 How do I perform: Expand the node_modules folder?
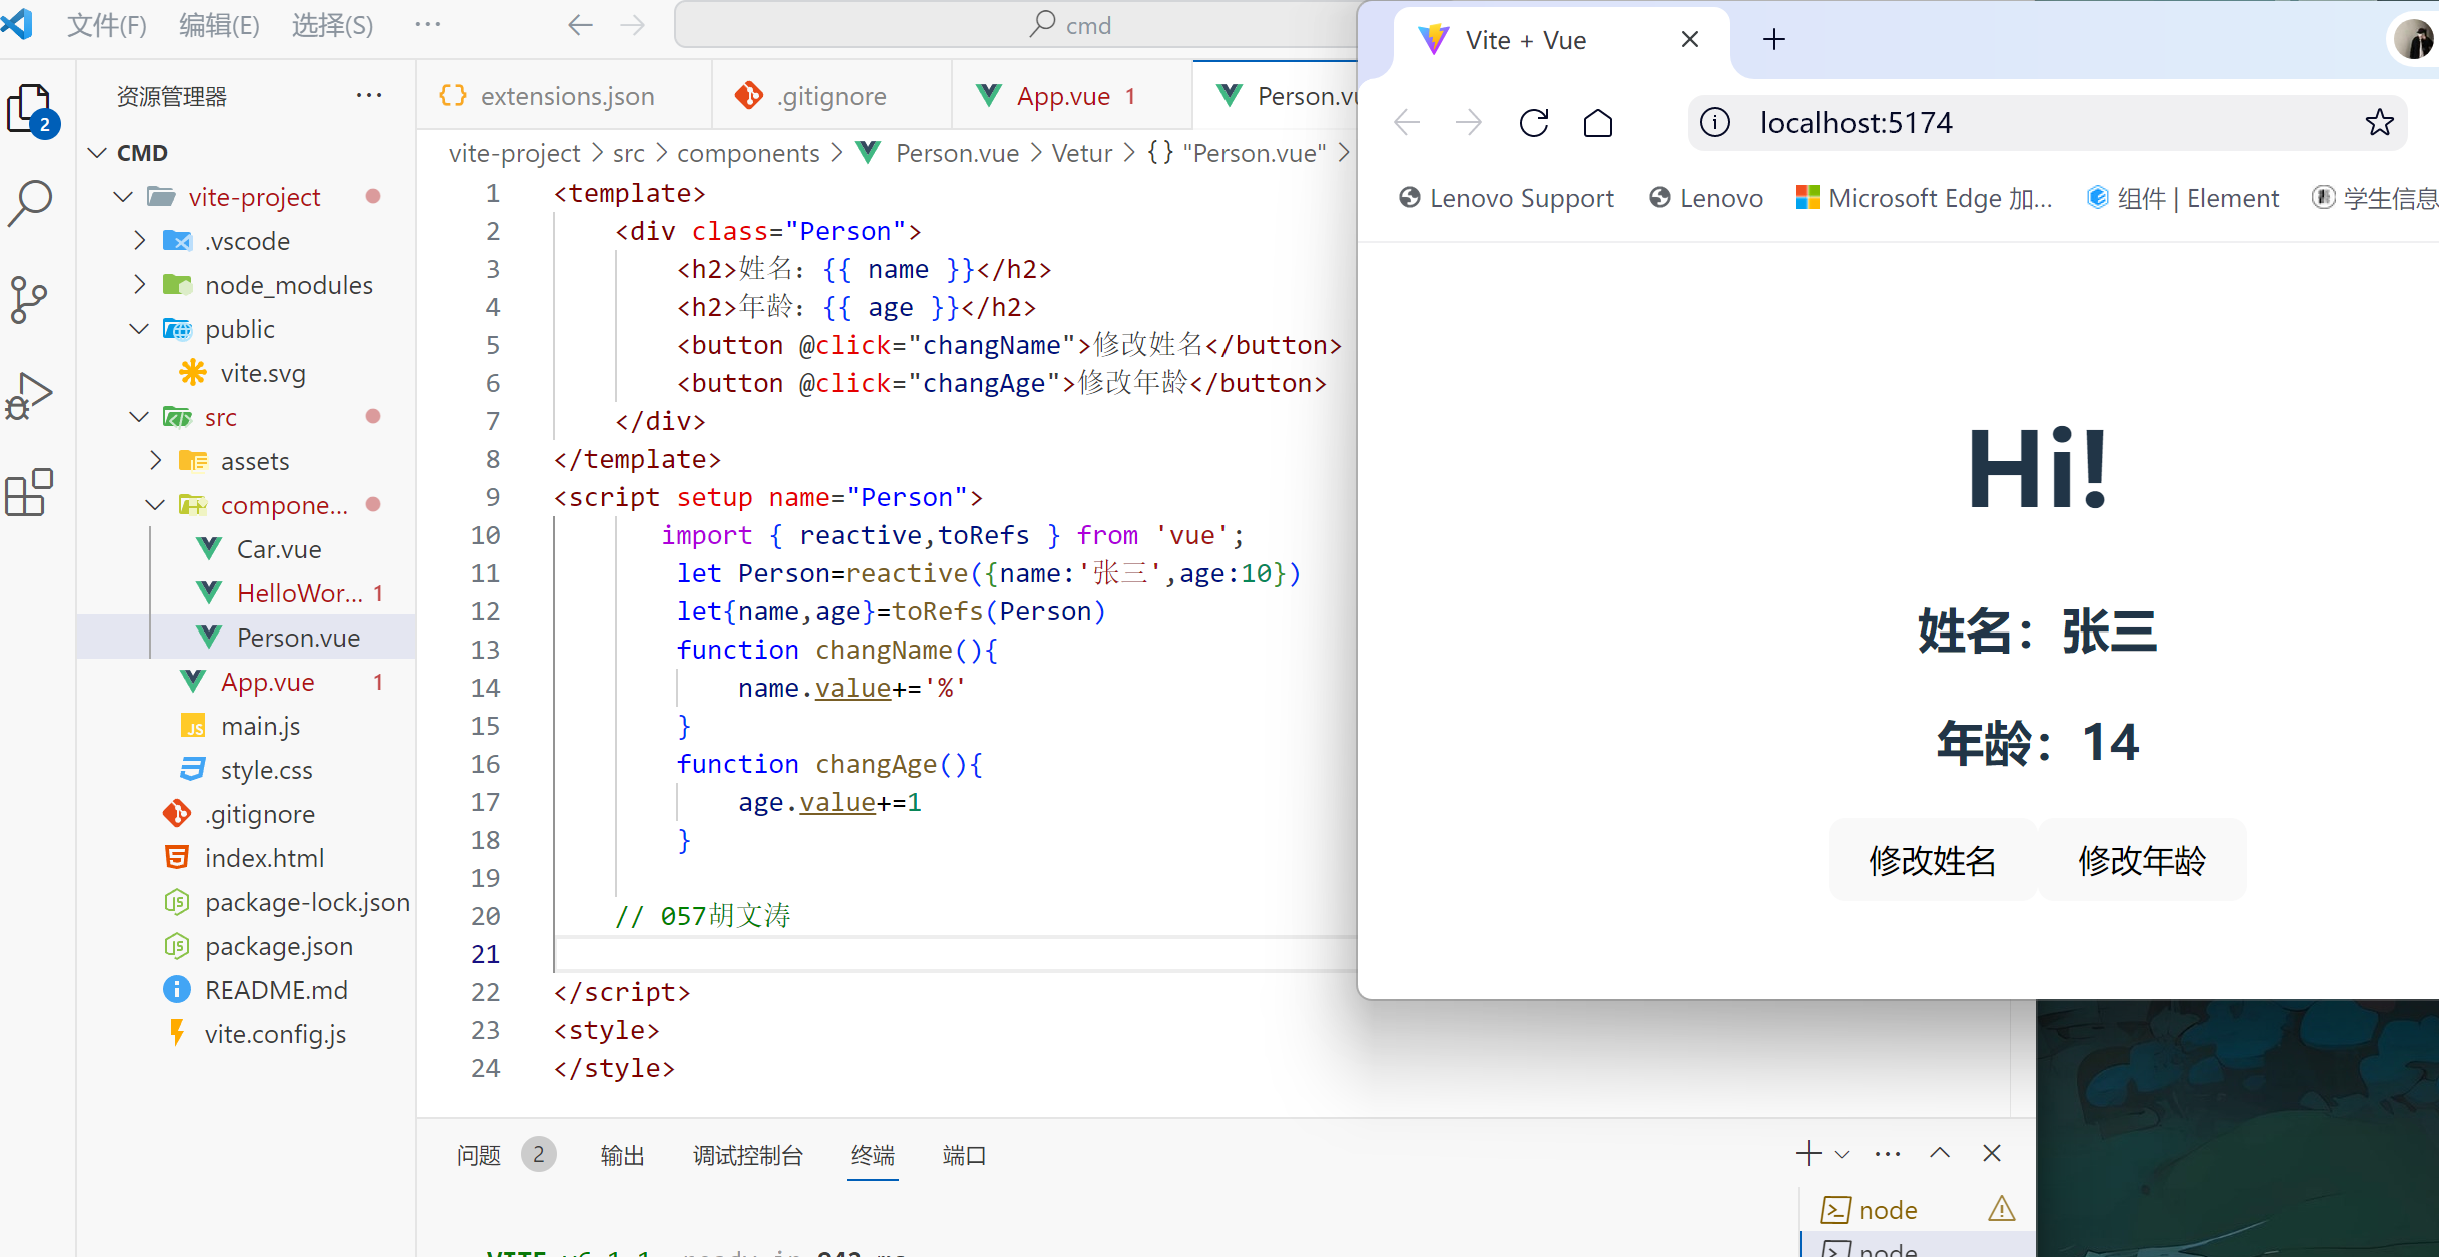139,285
